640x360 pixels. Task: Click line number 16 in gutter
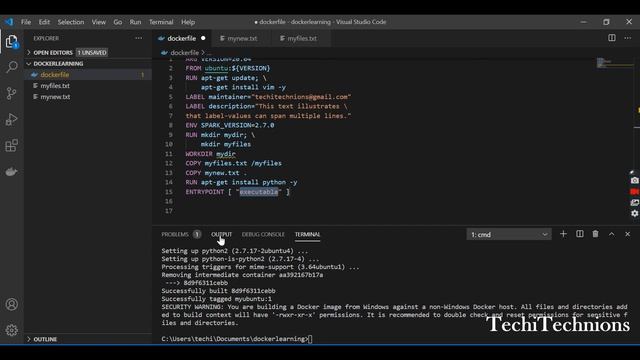(169, 201)
